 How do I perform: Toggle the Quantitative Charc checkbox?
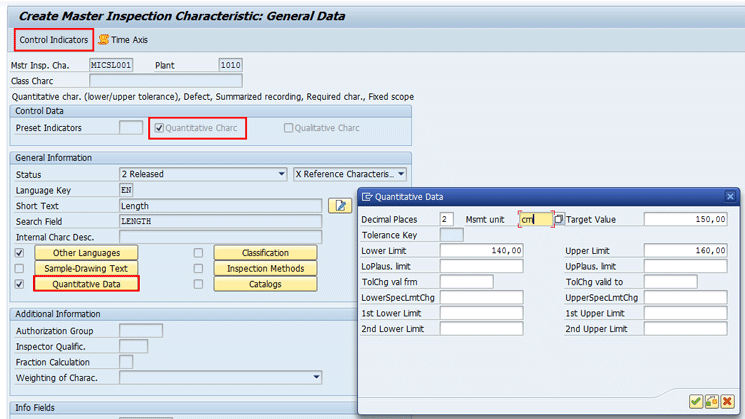point(158,128)
